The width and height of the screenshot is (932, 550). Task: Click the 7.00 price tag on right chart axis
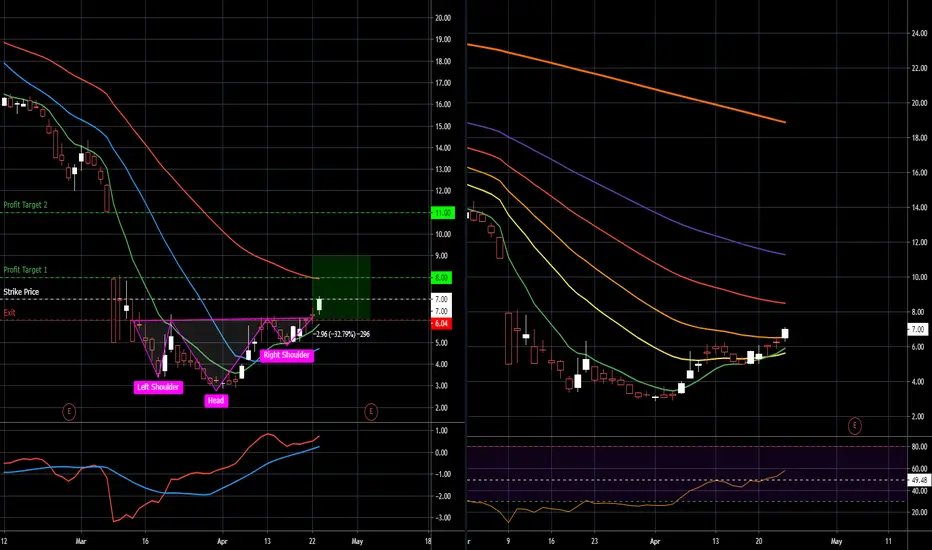click(x=918, y=329)
